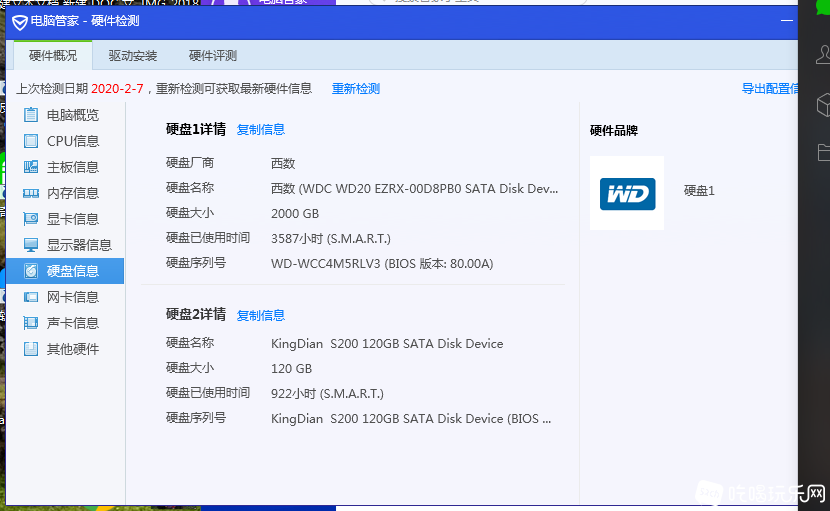830x511 pixels.
Task: Click the 主板信息 motherboard icon
Action: pos(31,167)
